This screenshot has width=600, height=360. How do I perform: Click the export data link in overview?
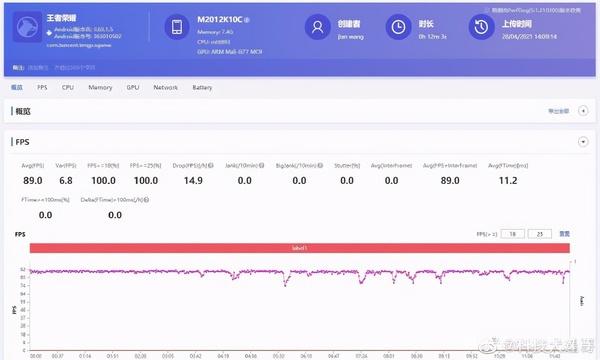(x=558, y=111)
